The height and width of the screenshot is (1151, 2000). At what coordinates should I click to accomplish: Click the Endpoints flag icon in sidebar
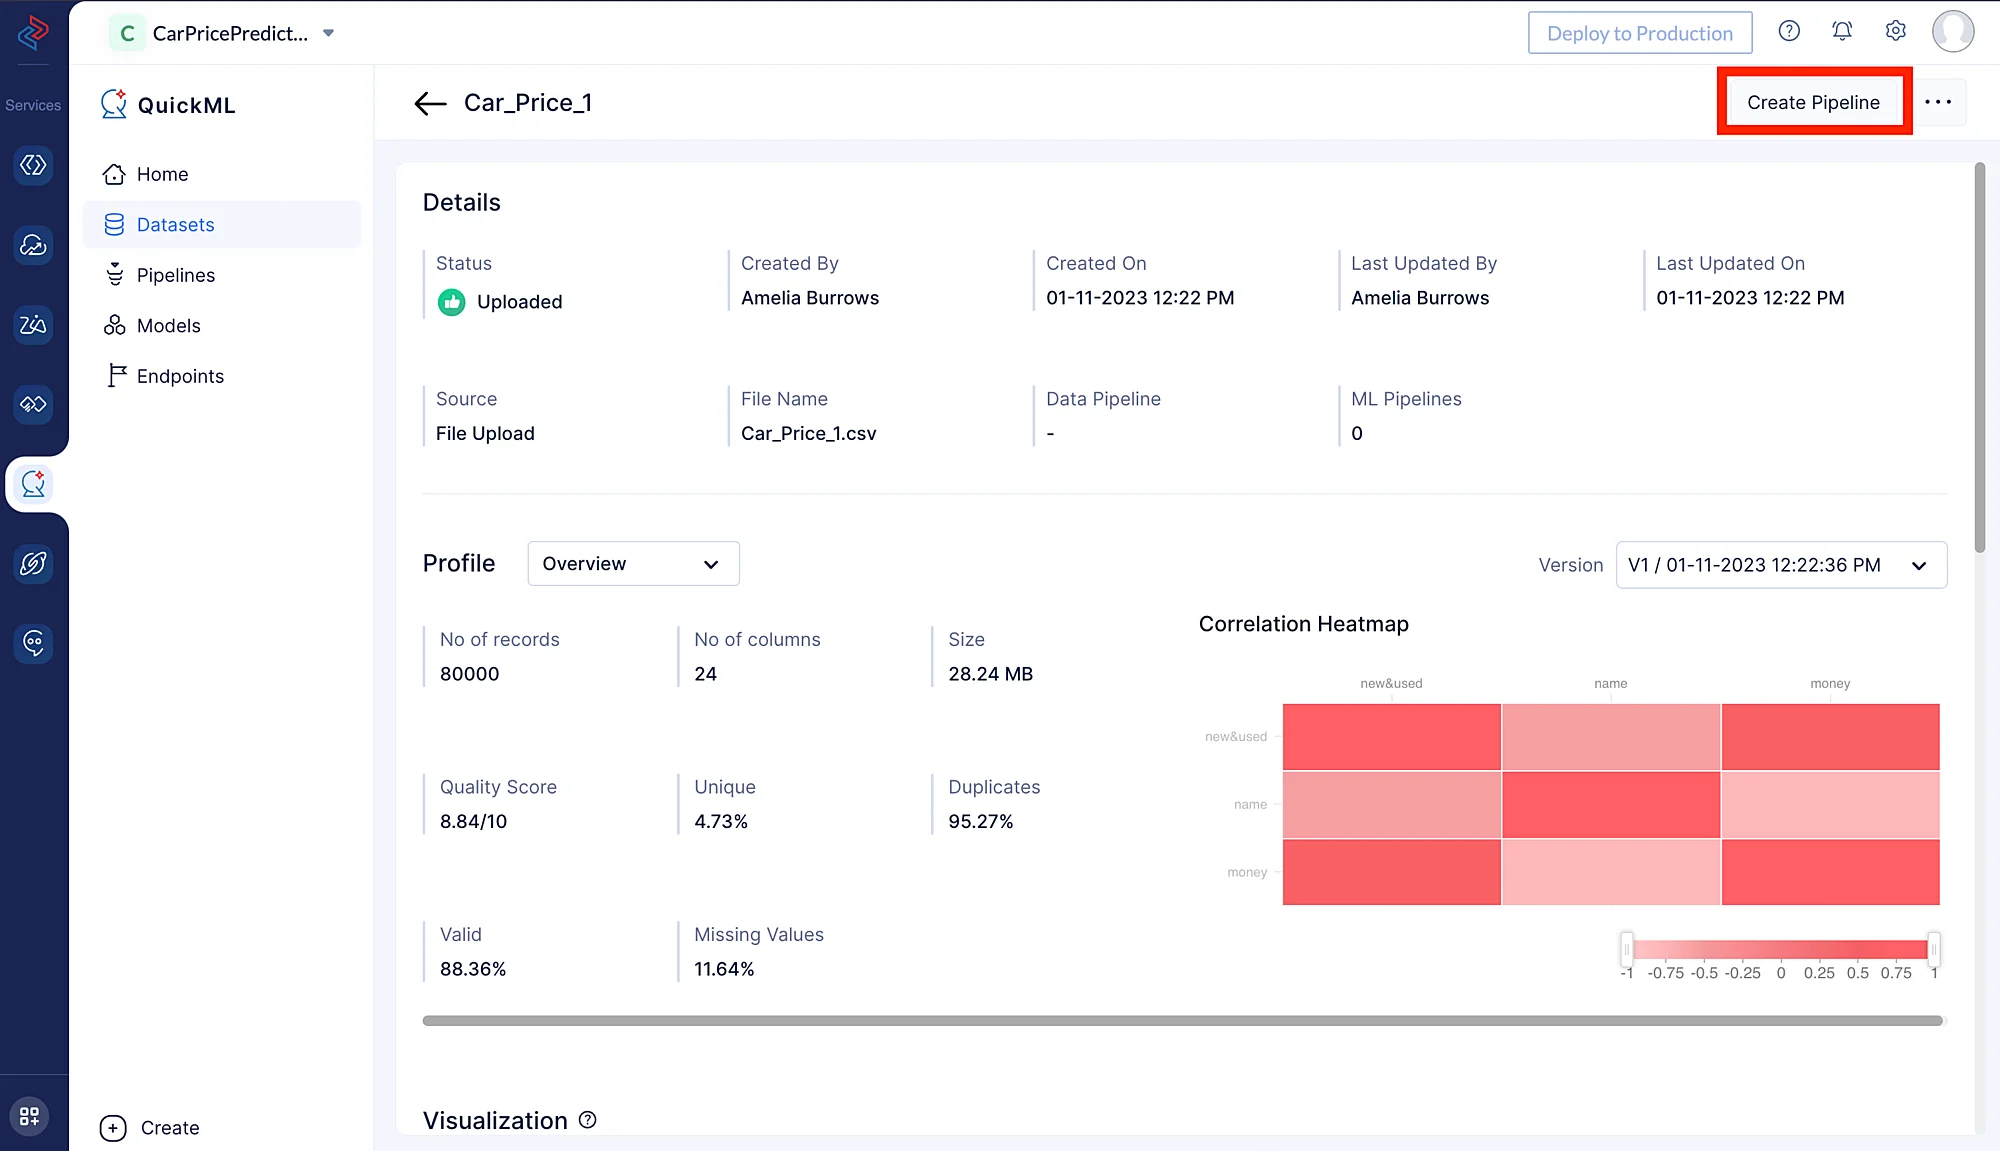click(116, 375)
